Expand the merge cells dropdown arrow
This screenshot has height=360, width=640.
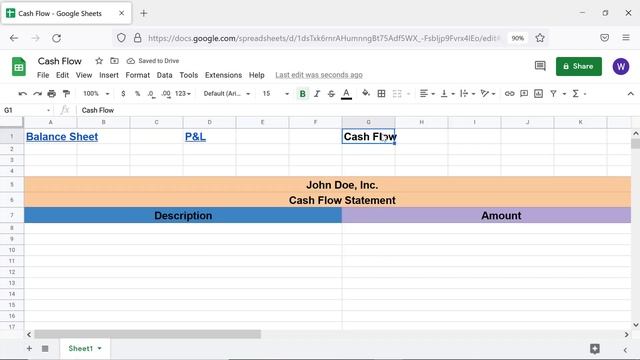[x=408, y=94]
